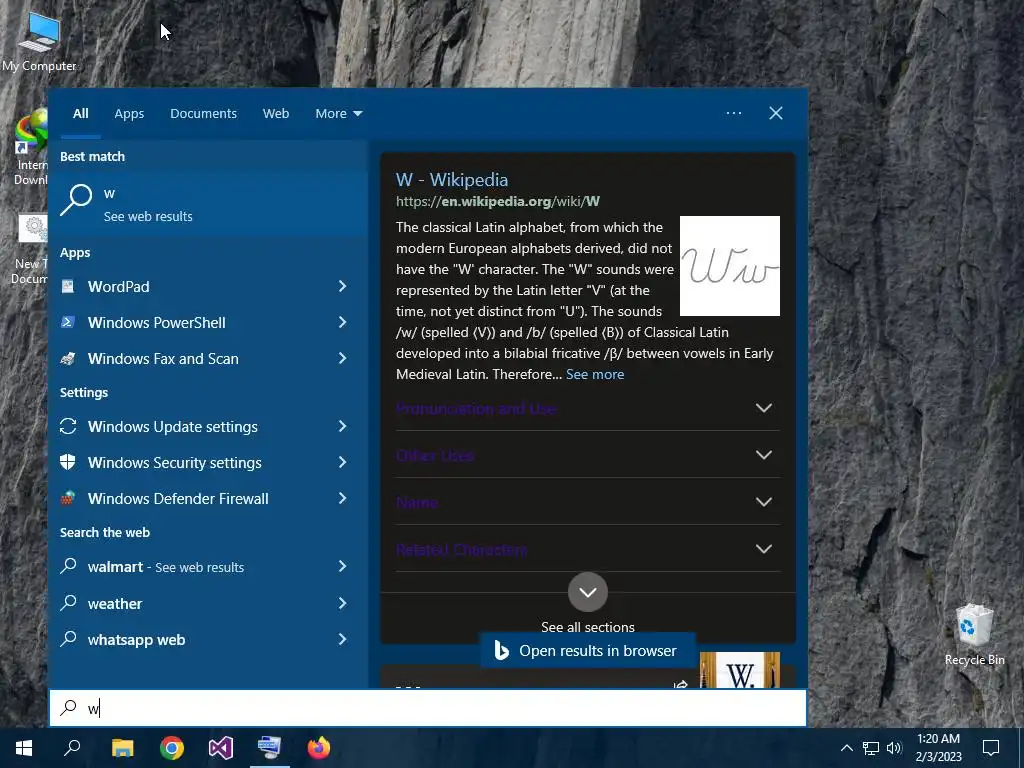
Task: Open Visual Studio from the taskbar
Action: click(221, 748)
